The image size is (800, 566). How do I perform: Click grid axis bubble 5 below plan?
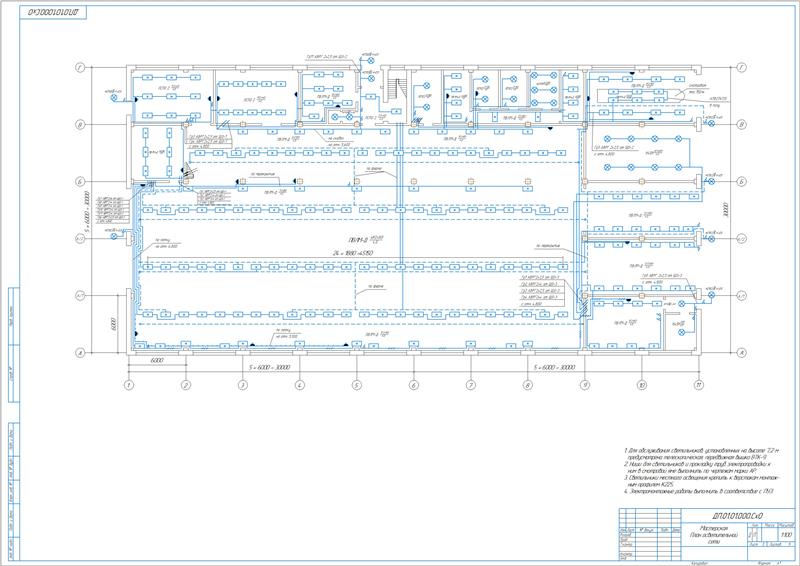(x=357, y=385)
